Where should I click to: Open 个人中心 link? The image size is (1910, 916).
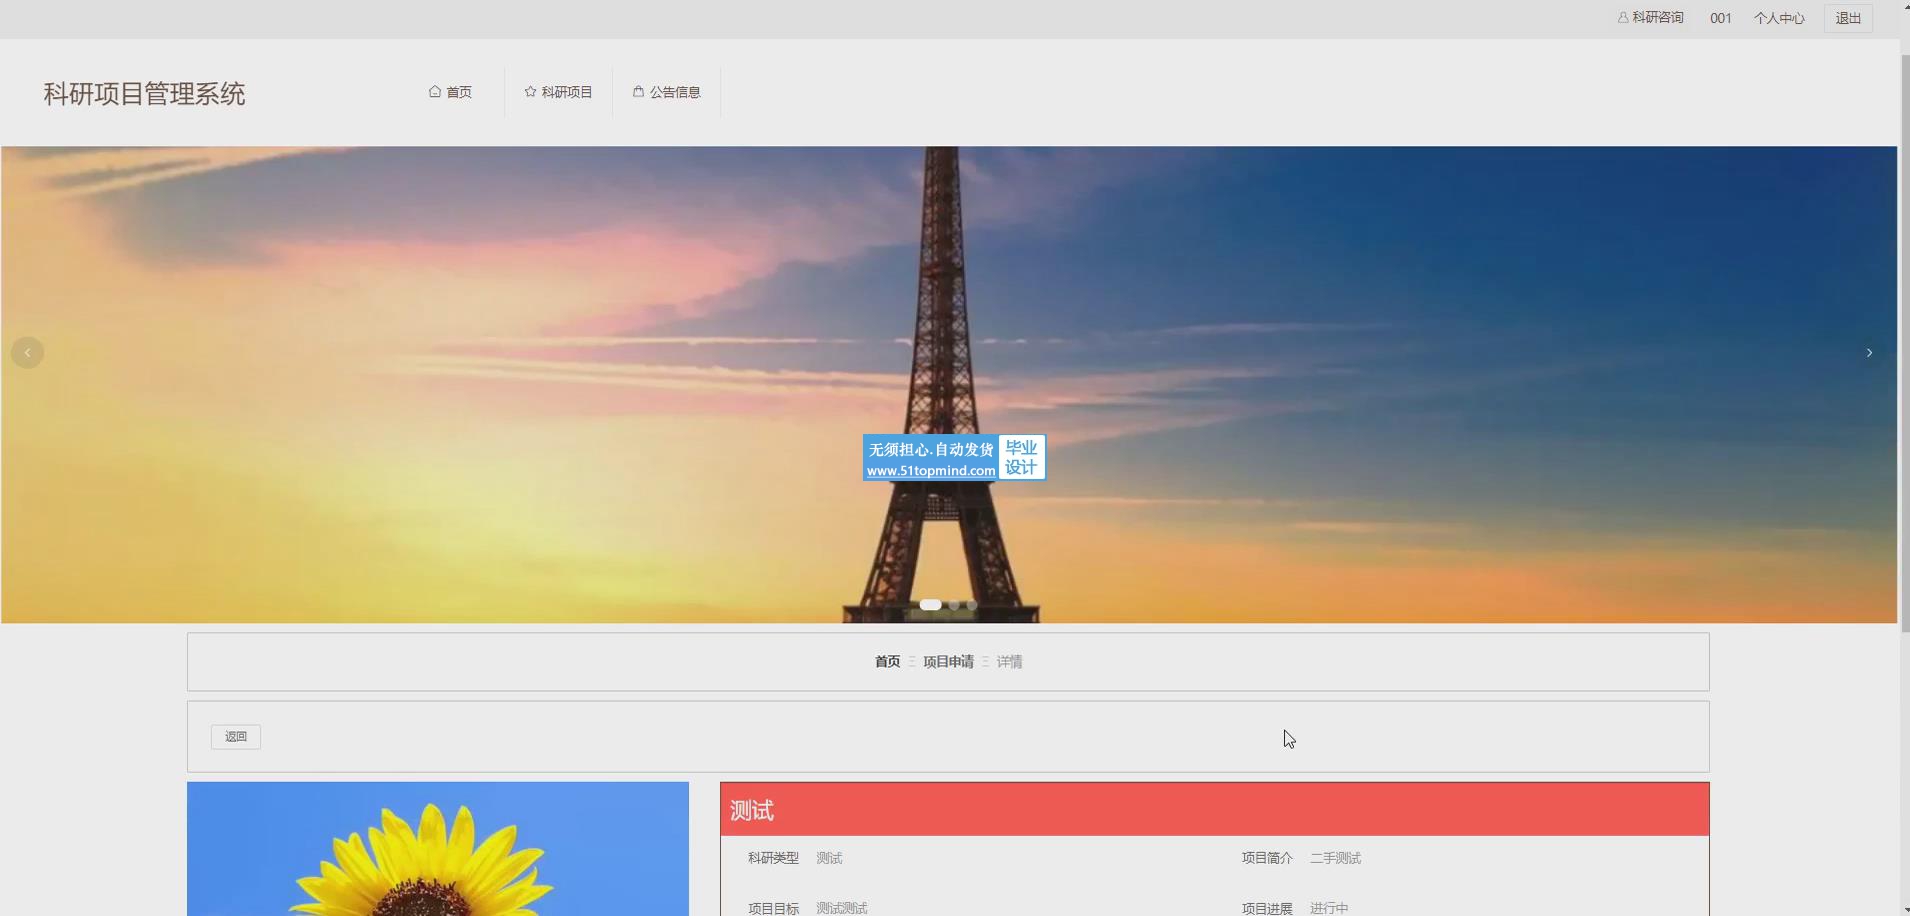1779,18
